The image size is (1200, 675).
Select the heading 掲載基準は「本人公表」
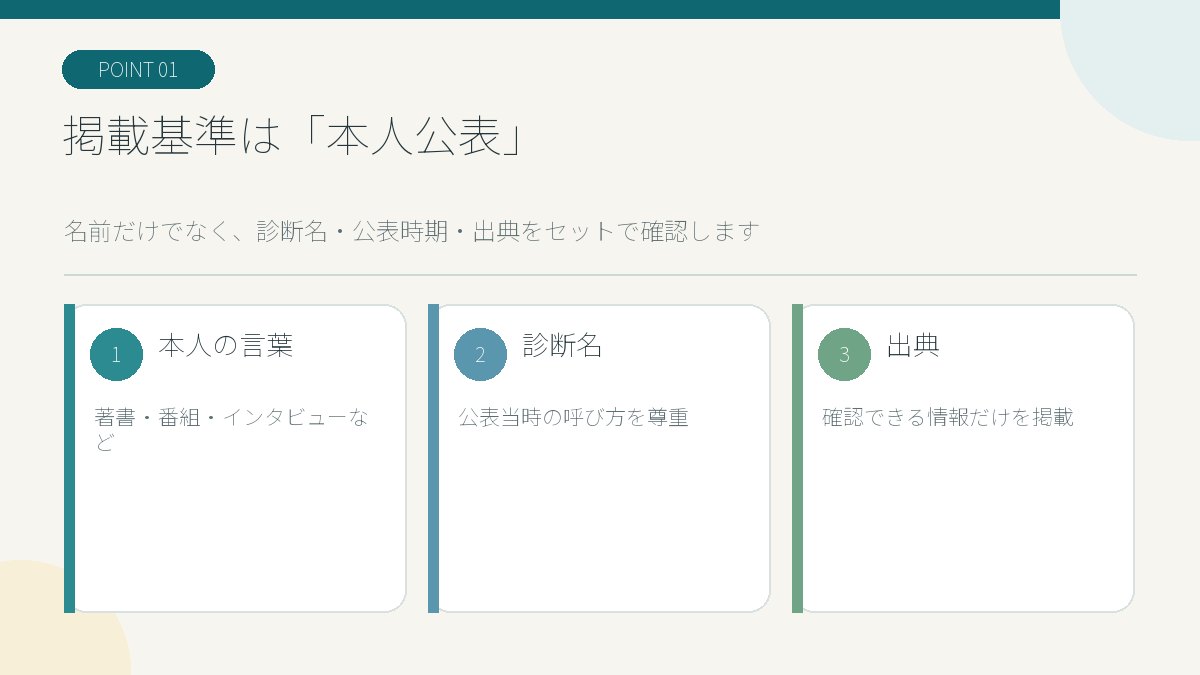click(x=295, y=136)
